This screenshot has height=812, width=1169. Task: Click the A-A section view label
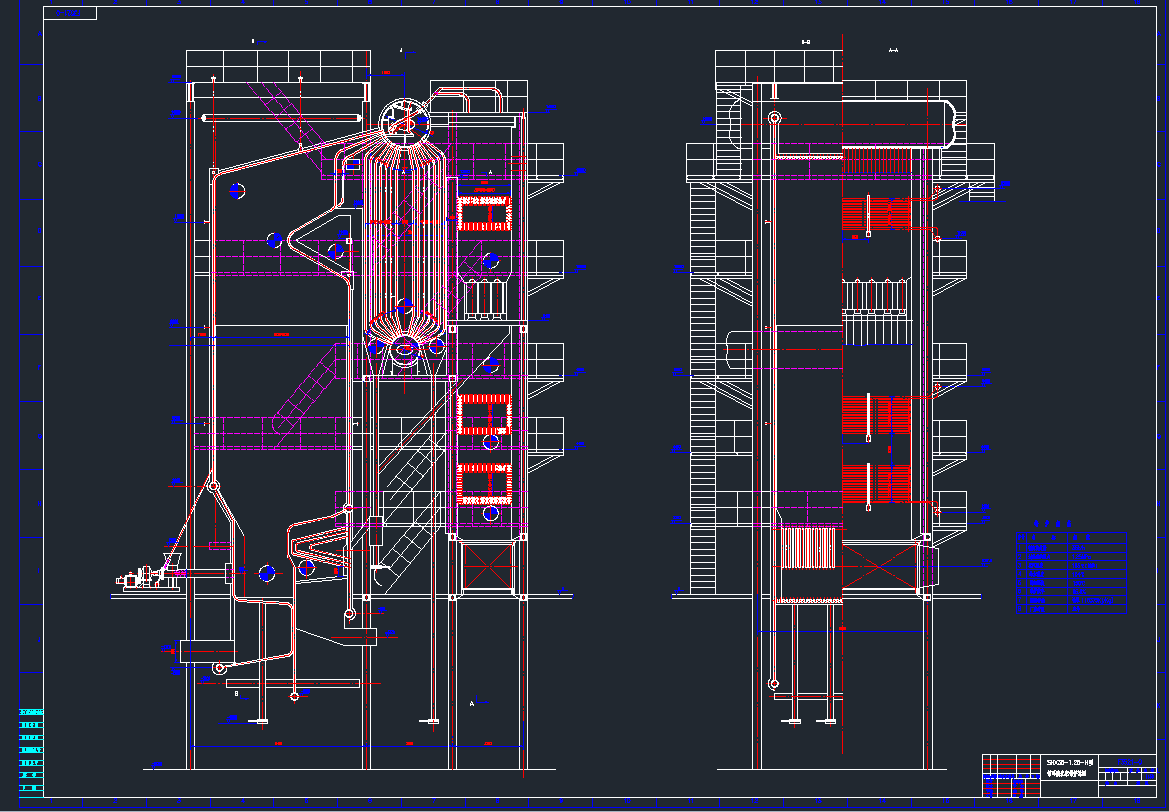[893, 45]
